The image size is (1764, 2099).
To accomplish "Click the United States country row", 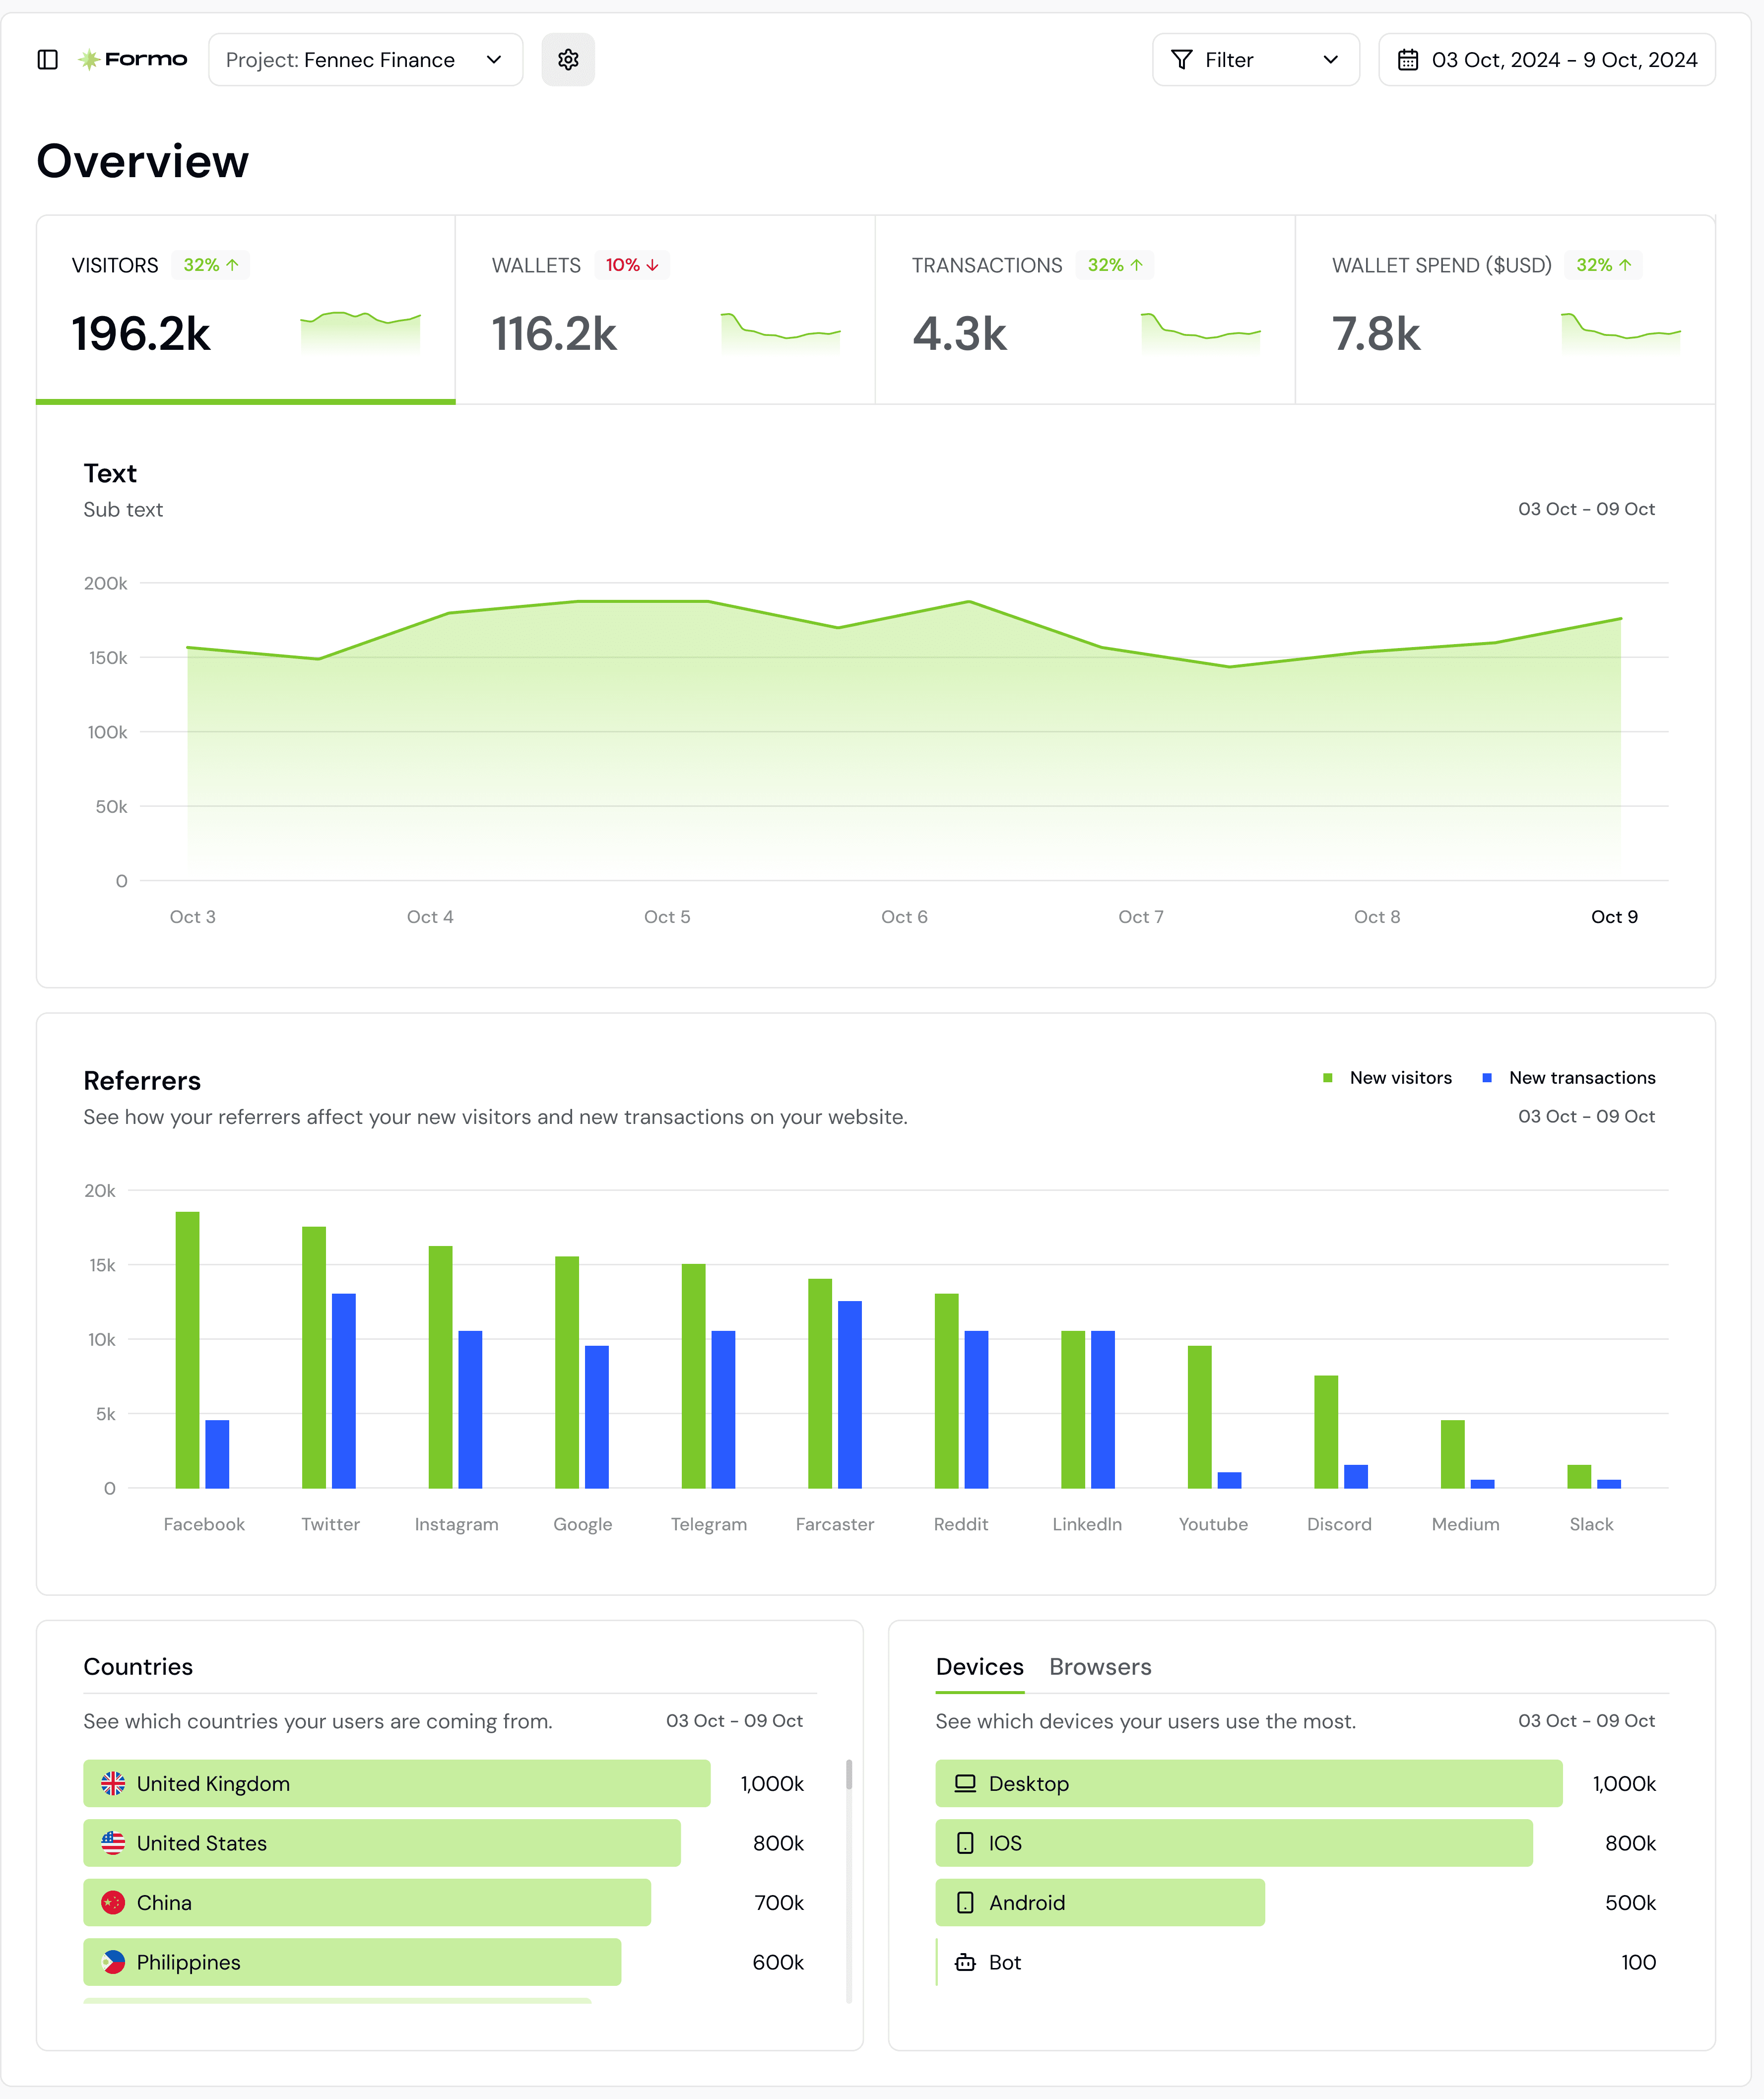I will click(443, 1843).
